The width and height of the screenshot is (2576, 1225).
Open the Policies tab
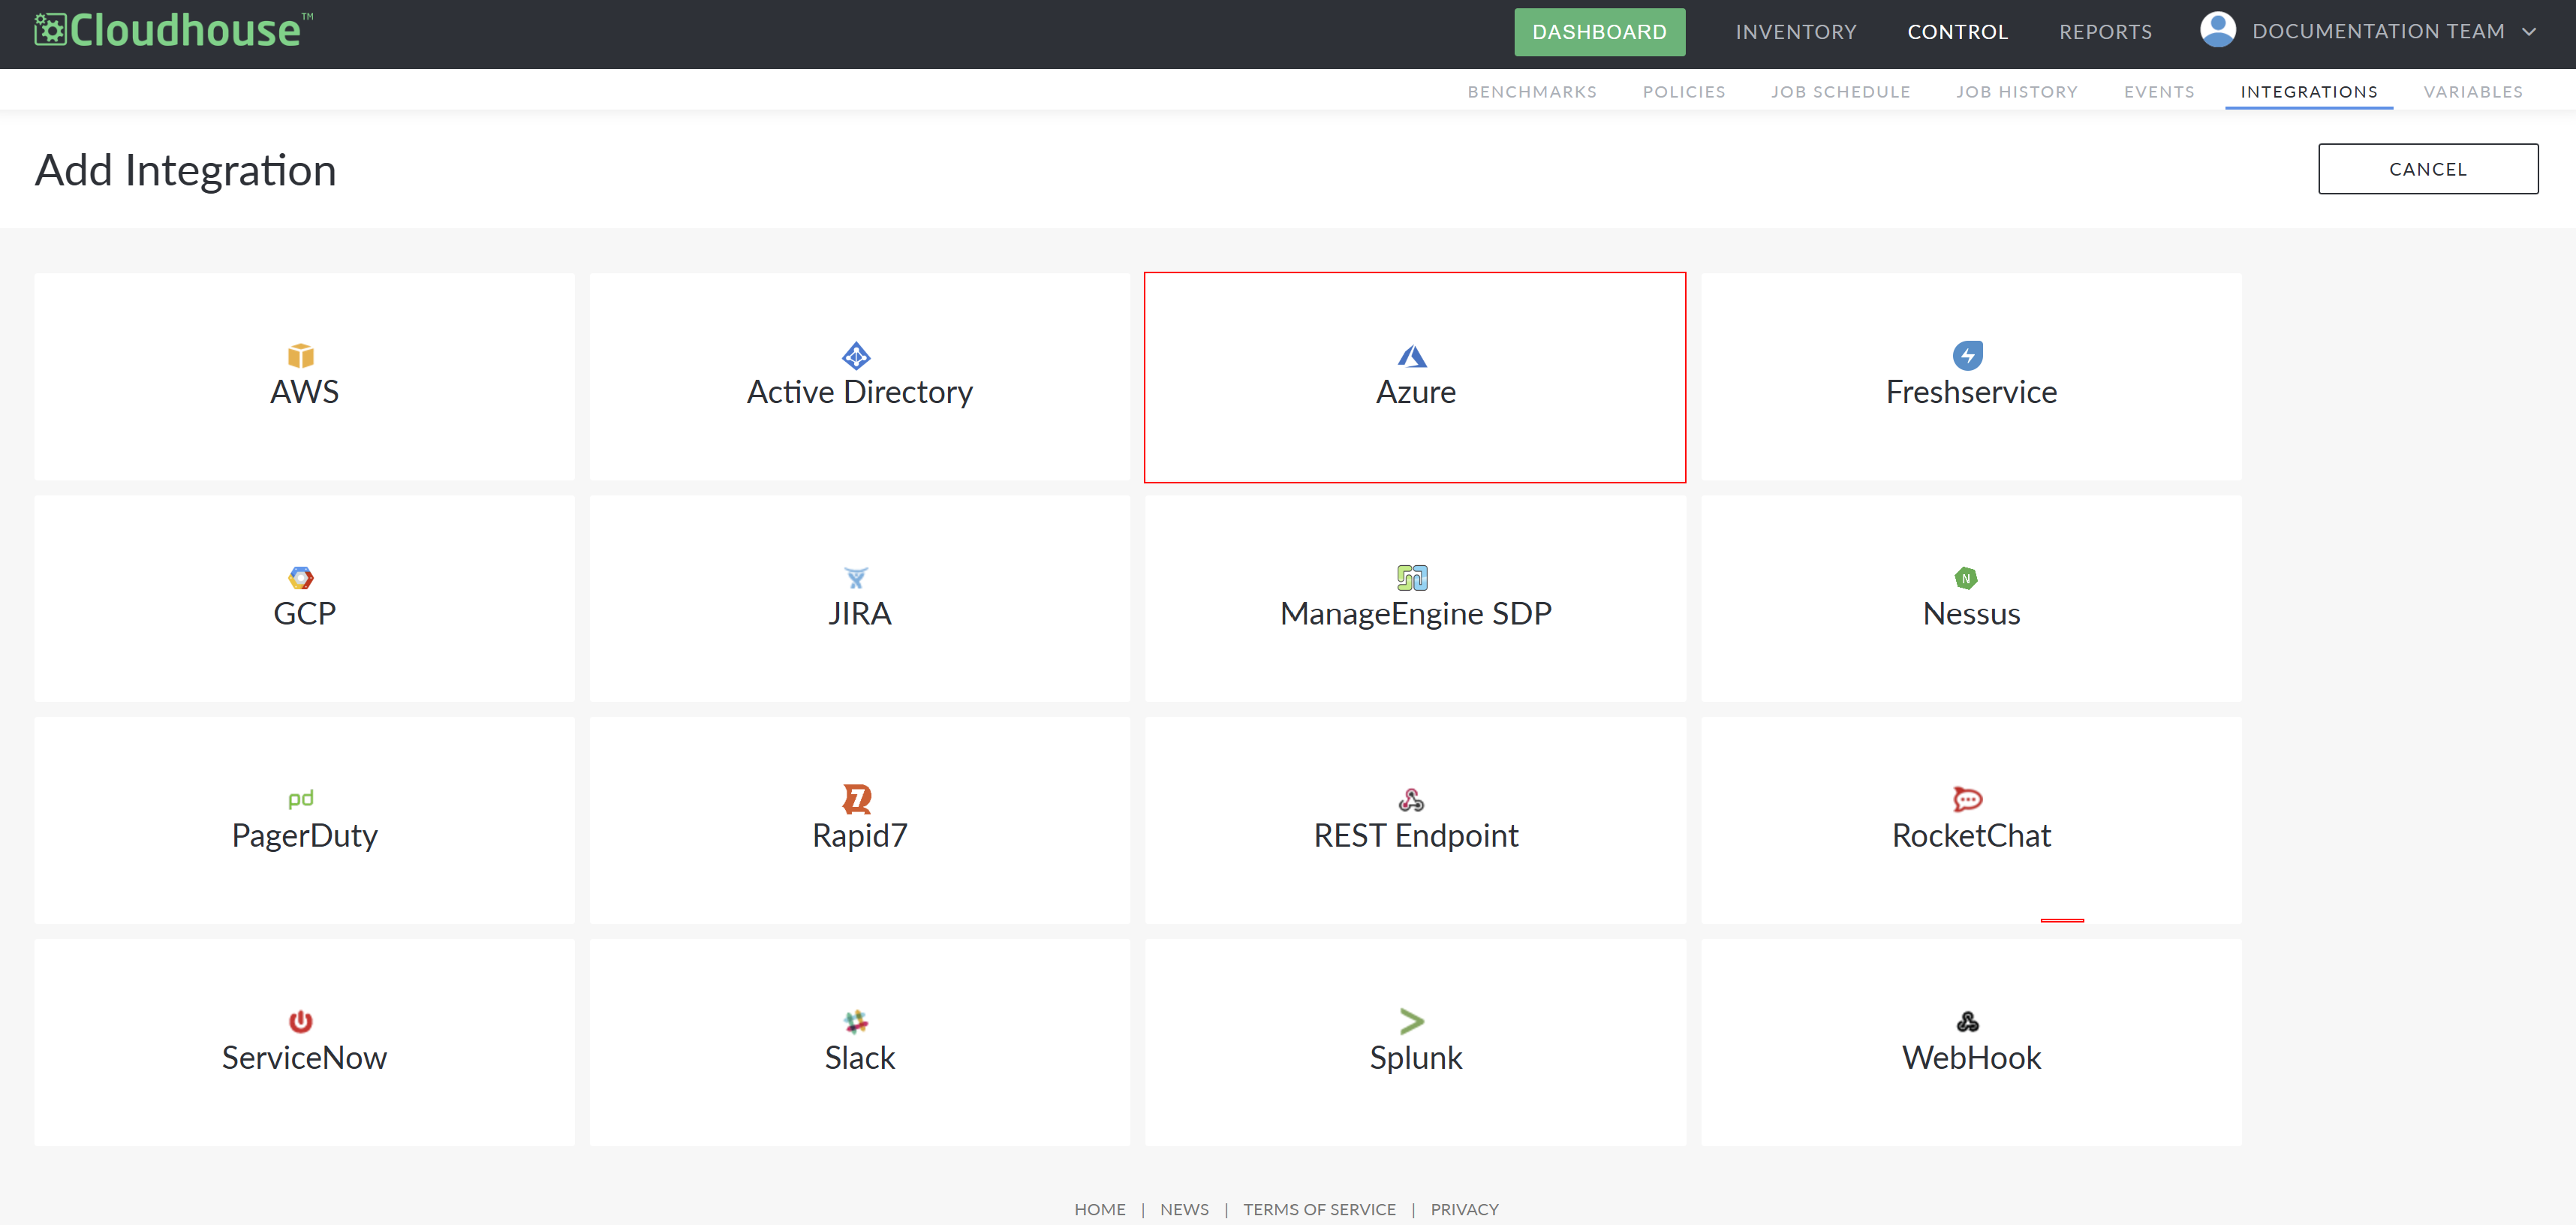coord(1684,92)
